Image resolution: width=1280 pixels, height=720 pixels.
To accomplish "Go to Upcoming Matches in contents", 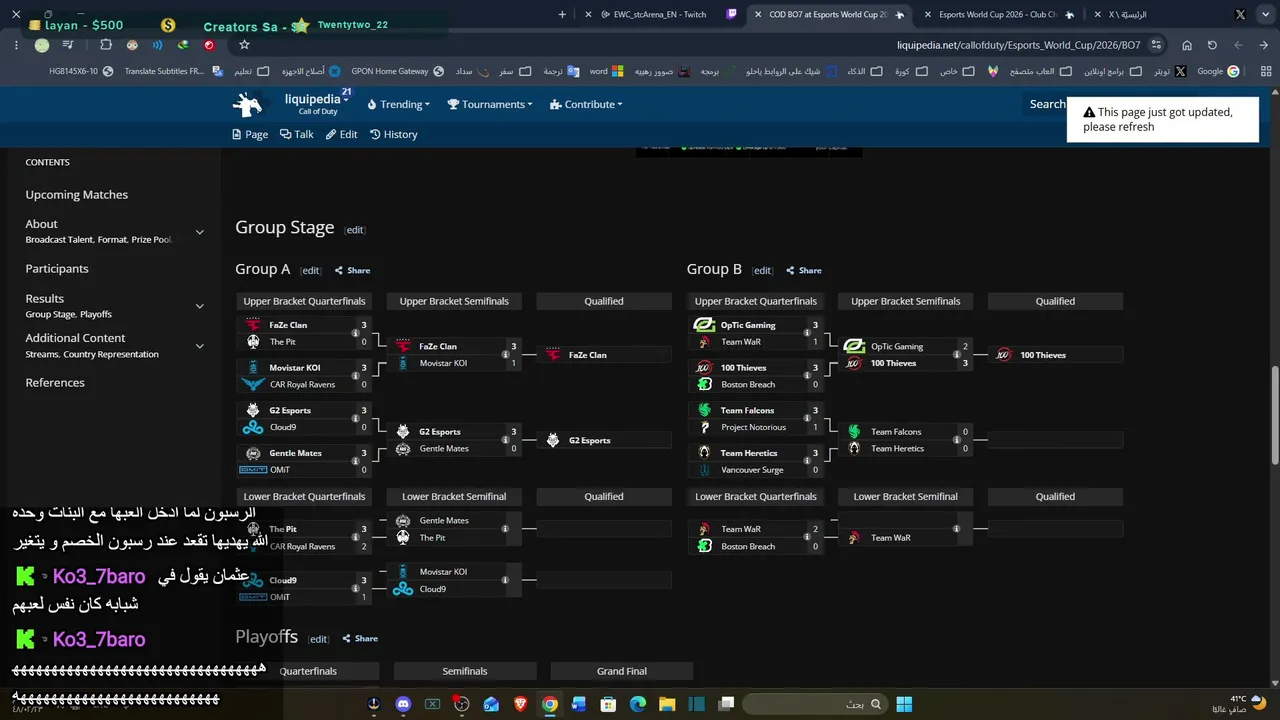I will [77, 194].
